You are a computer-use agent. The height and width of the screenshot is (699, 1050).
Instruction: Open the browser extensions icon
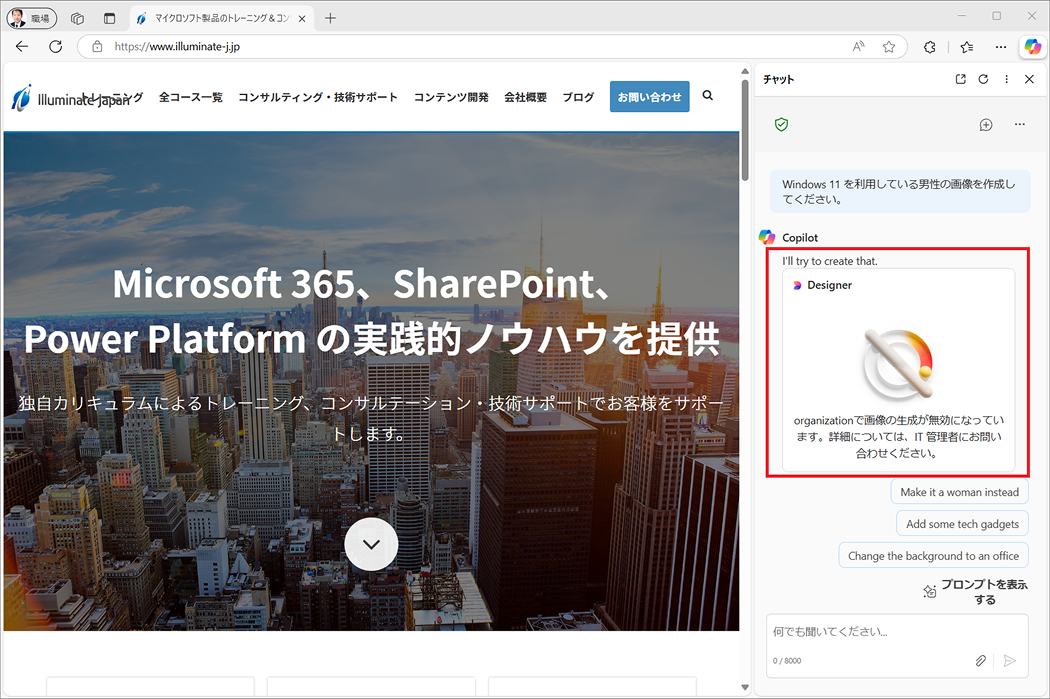[929, 47]
